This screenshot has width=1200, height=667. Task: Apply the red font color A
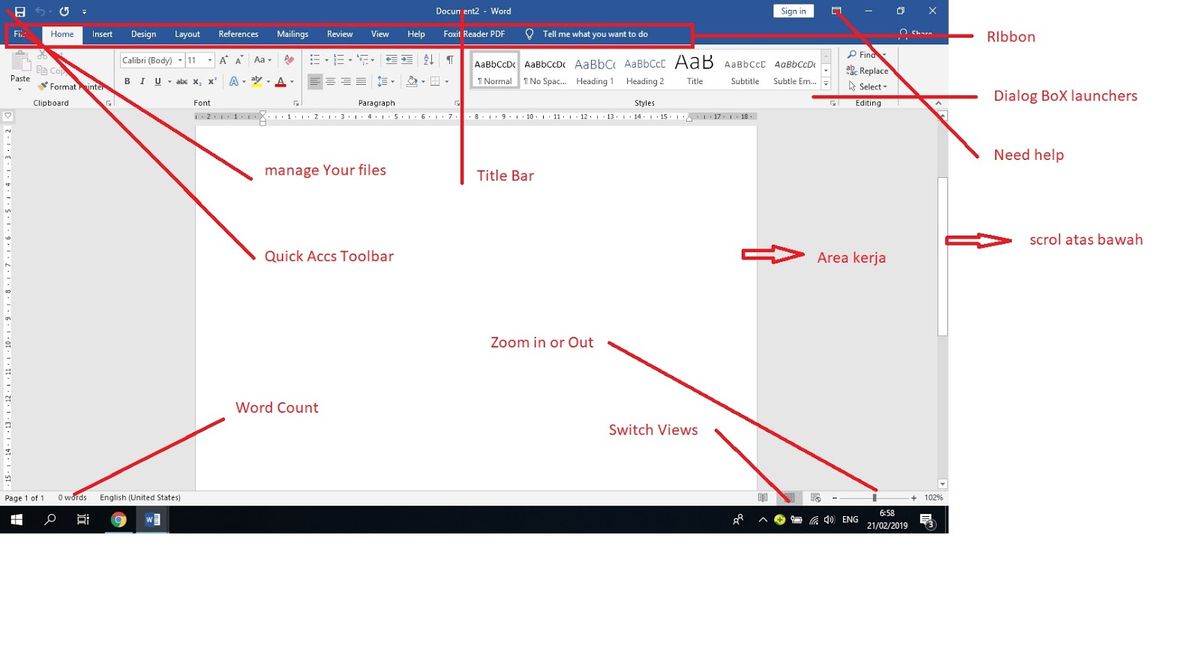(280, 82)
